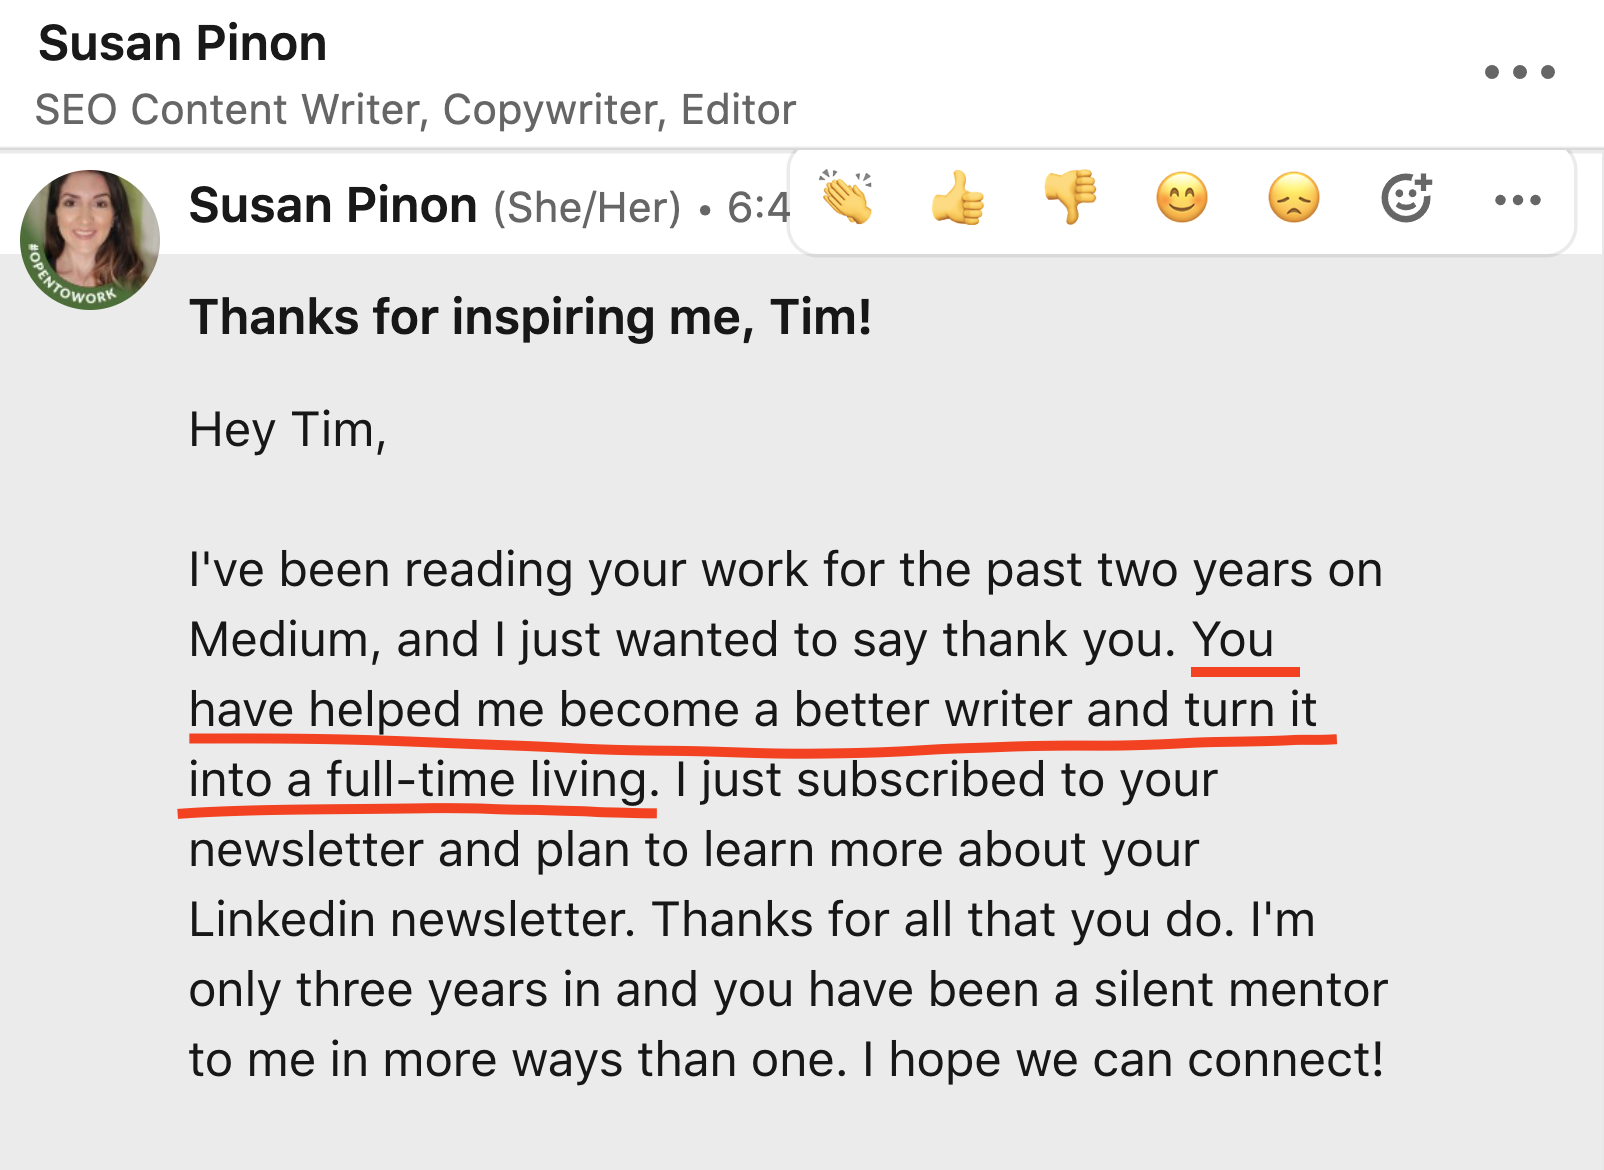Click the SEO Content Writer headline
The image size is (1604, 1170).
[x=415, y=110]
